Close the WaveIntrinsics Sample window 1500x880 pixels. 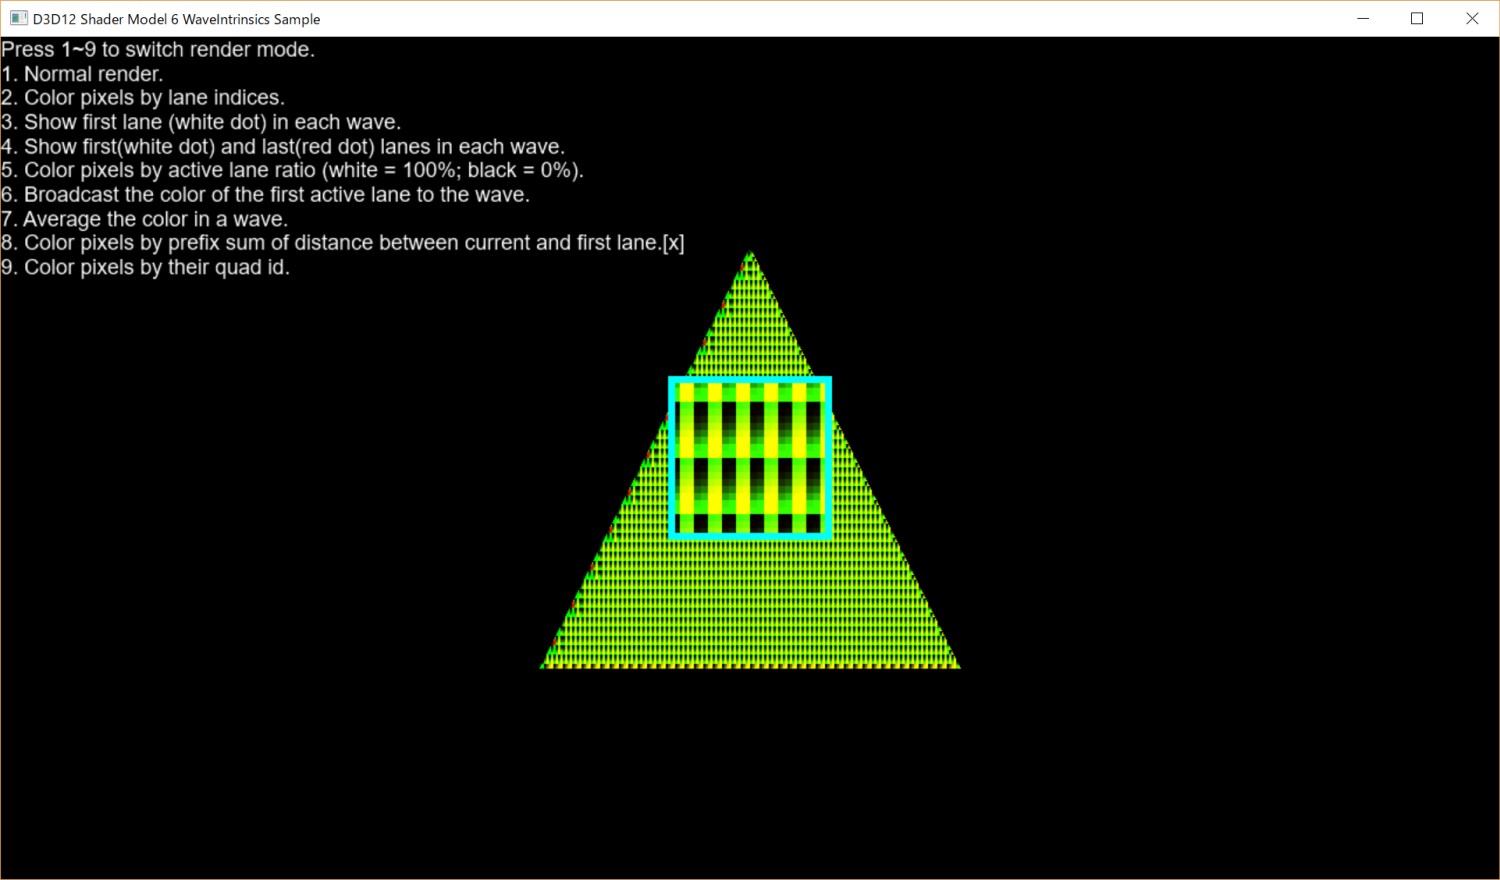1472,18
